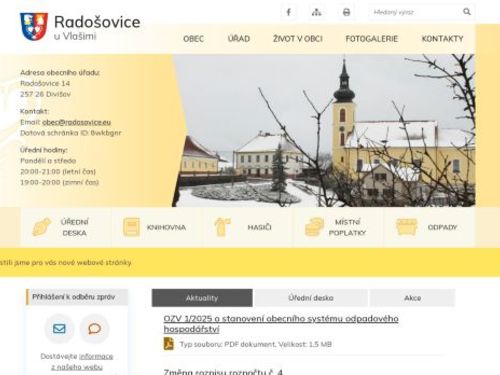500x375 pixels.
Task: Open the Facebook icon link
Action: (289, 12)
